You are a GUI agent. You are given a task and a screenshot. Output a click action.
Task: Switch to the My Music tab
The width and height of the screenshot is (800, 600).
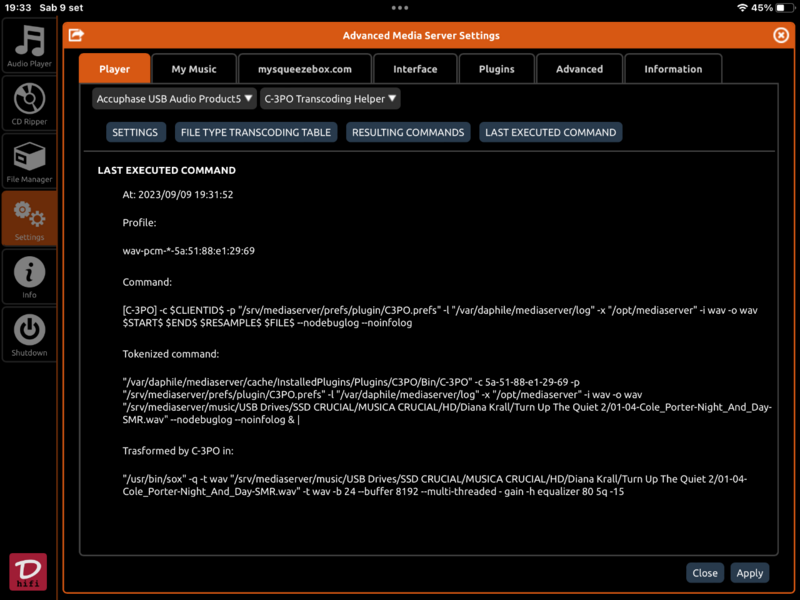(194, 68)
